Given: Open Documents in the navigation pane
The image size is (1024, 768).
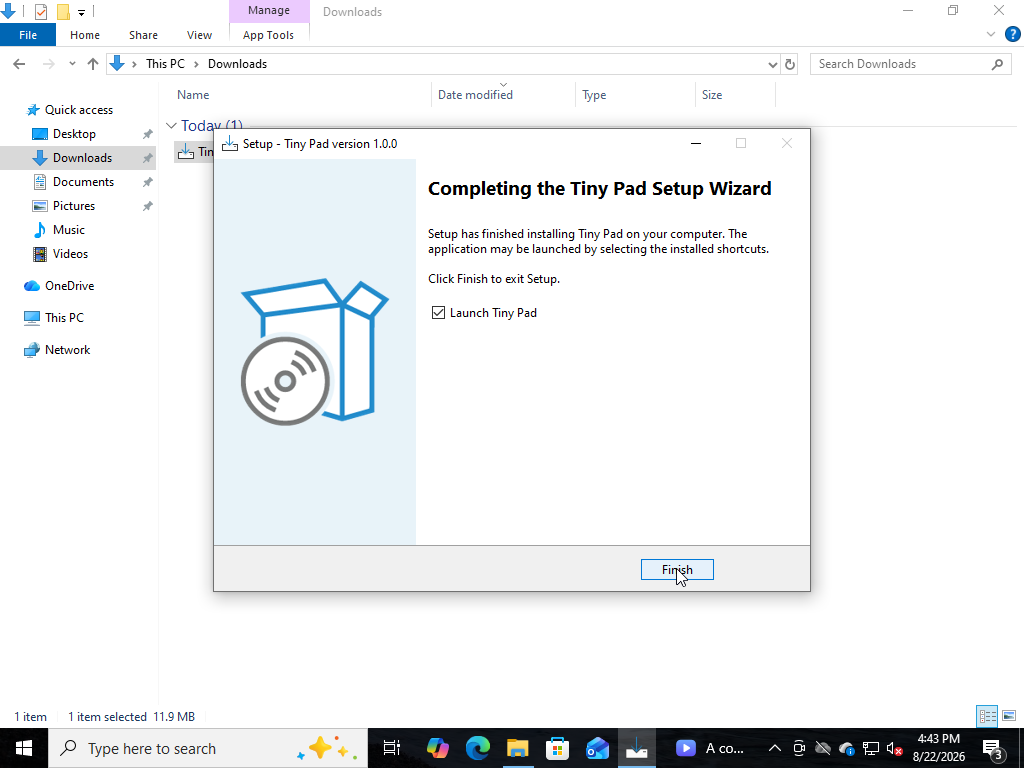Looking at the screenshot, I should [x=83, y=182].
